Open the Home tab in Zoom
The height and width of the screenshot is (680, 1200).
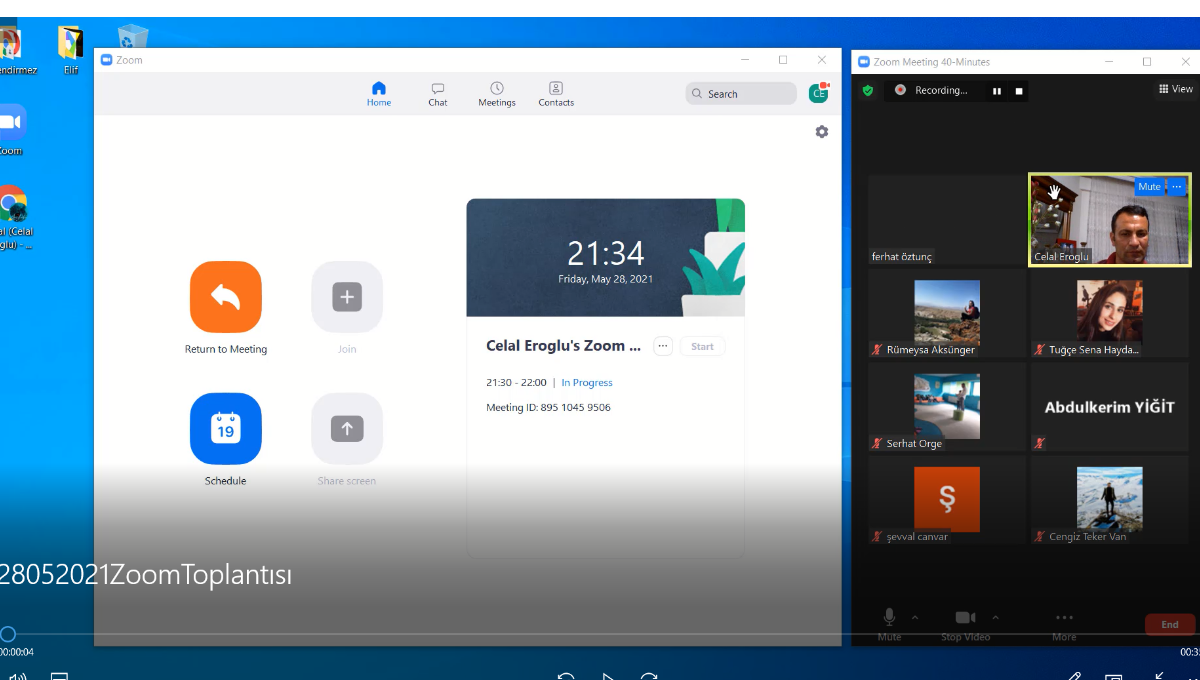(x=379, y=94)
